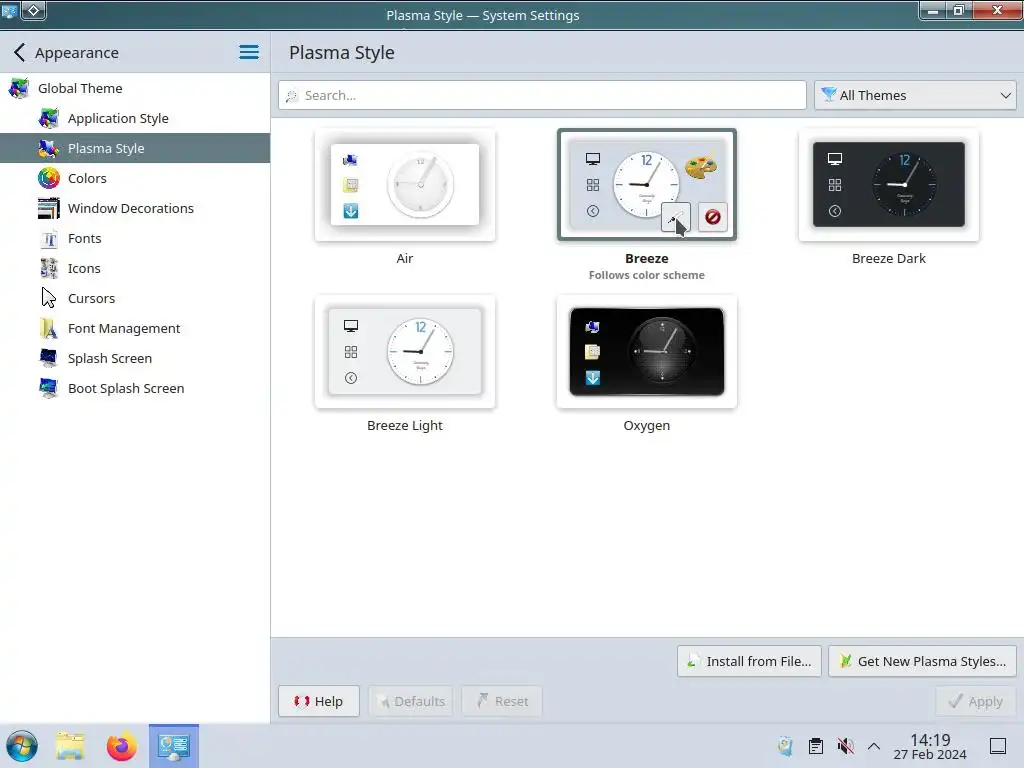
Task: Click the Apply button
Action: (x=976, y=701)
